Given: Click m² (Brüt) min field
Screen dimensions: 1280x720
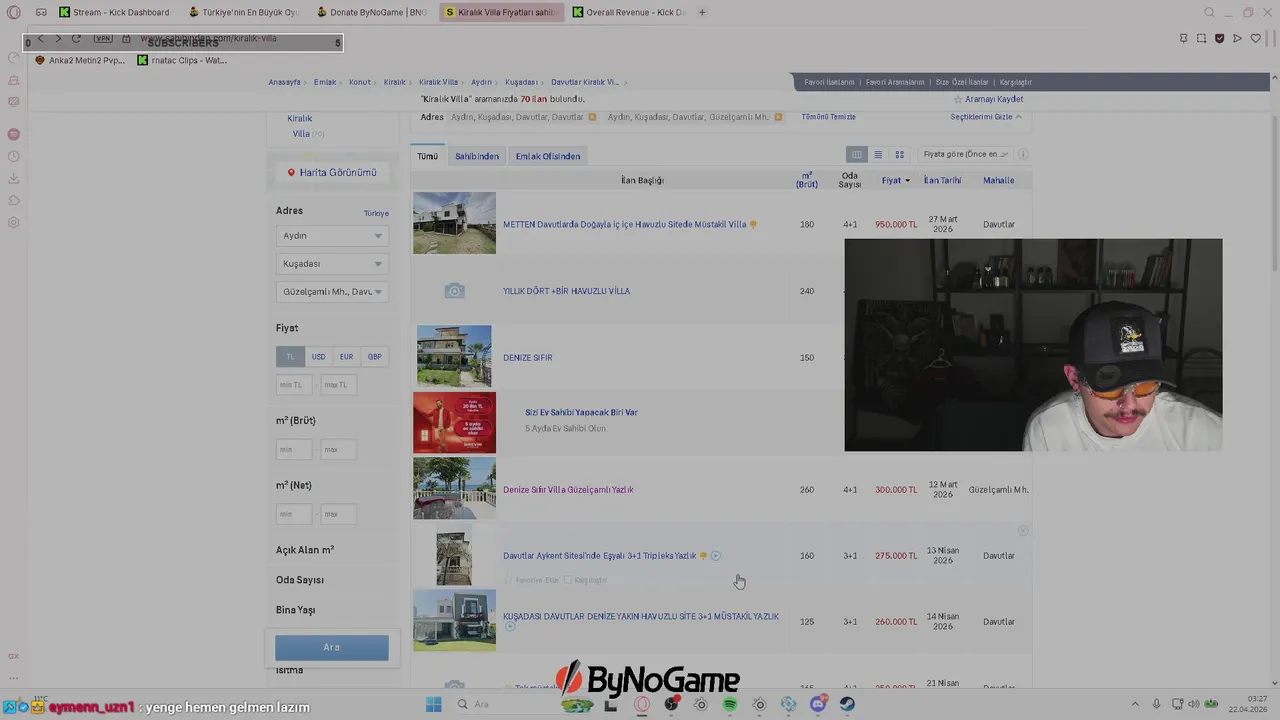Looking at the screenshot, I should click(292, 450).
